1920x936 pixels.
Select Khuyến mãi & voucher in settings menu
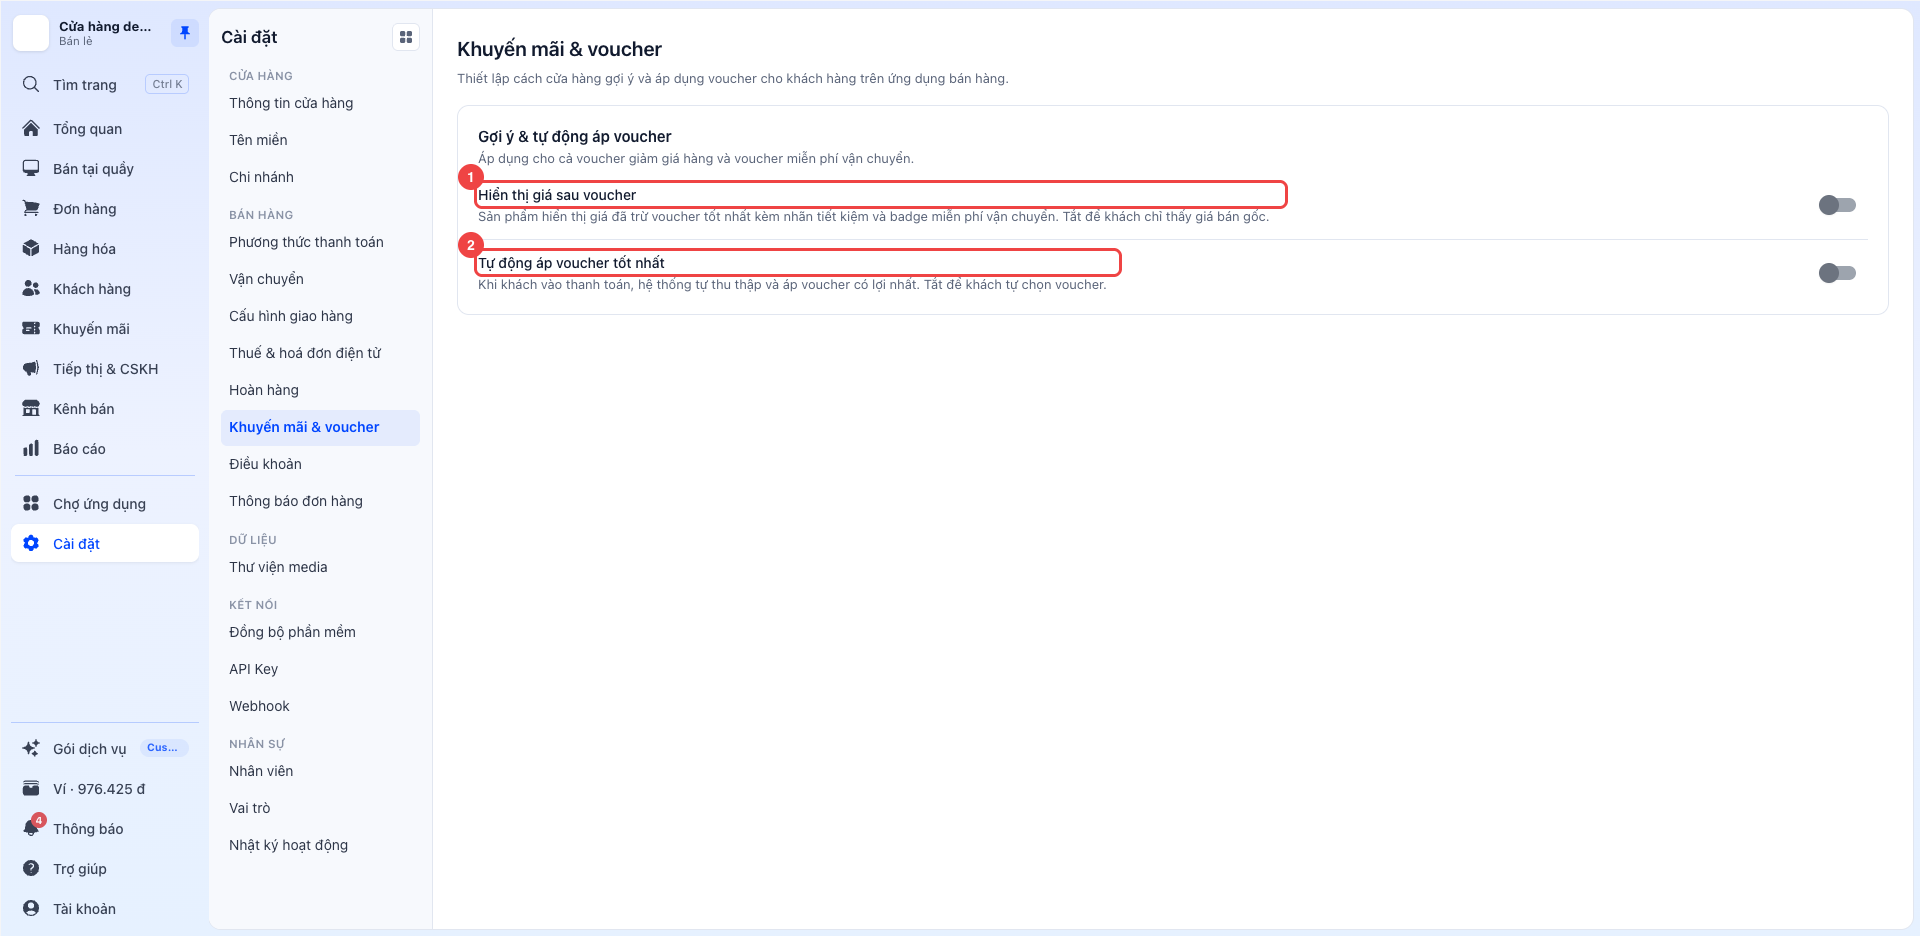point(320,427)
